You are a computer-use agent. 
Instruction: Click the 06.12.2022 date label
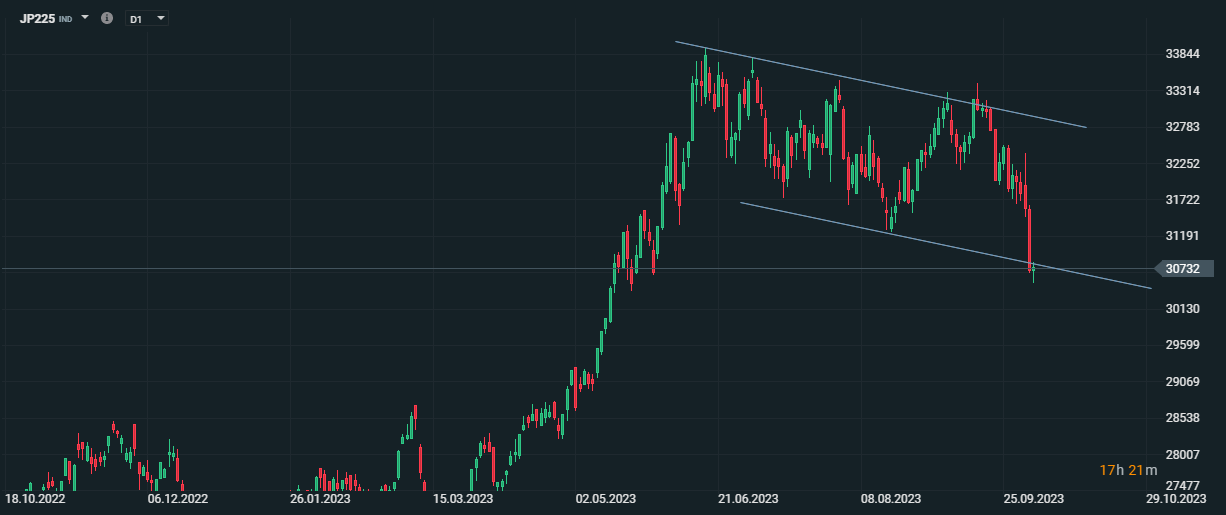pyautogui.click(x=178, y=498)
